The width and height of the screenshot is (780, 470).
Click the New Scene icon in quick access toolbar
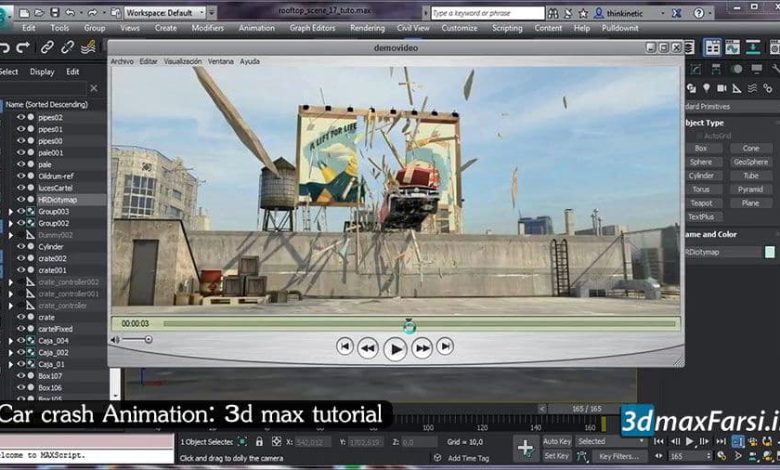pos(23,12)
